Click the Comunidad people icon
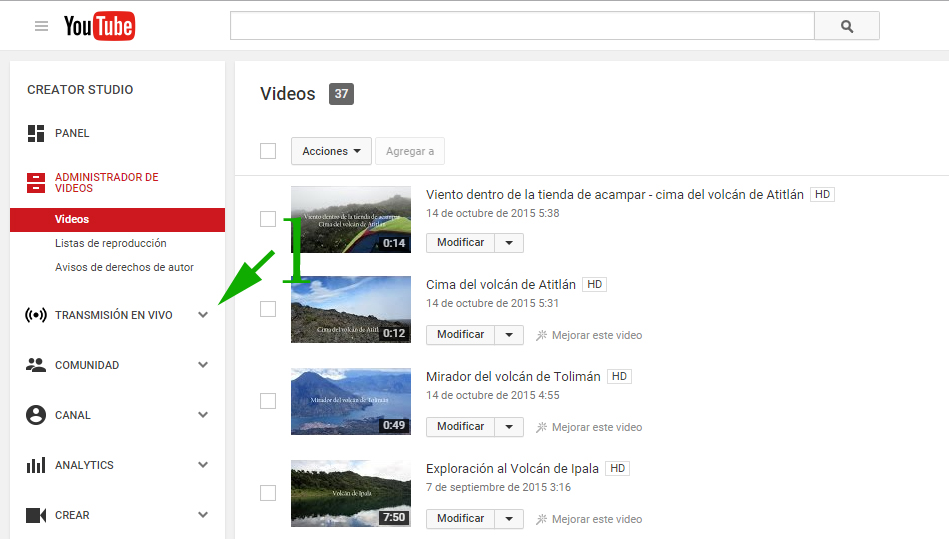949x539 pixels. 36,365
